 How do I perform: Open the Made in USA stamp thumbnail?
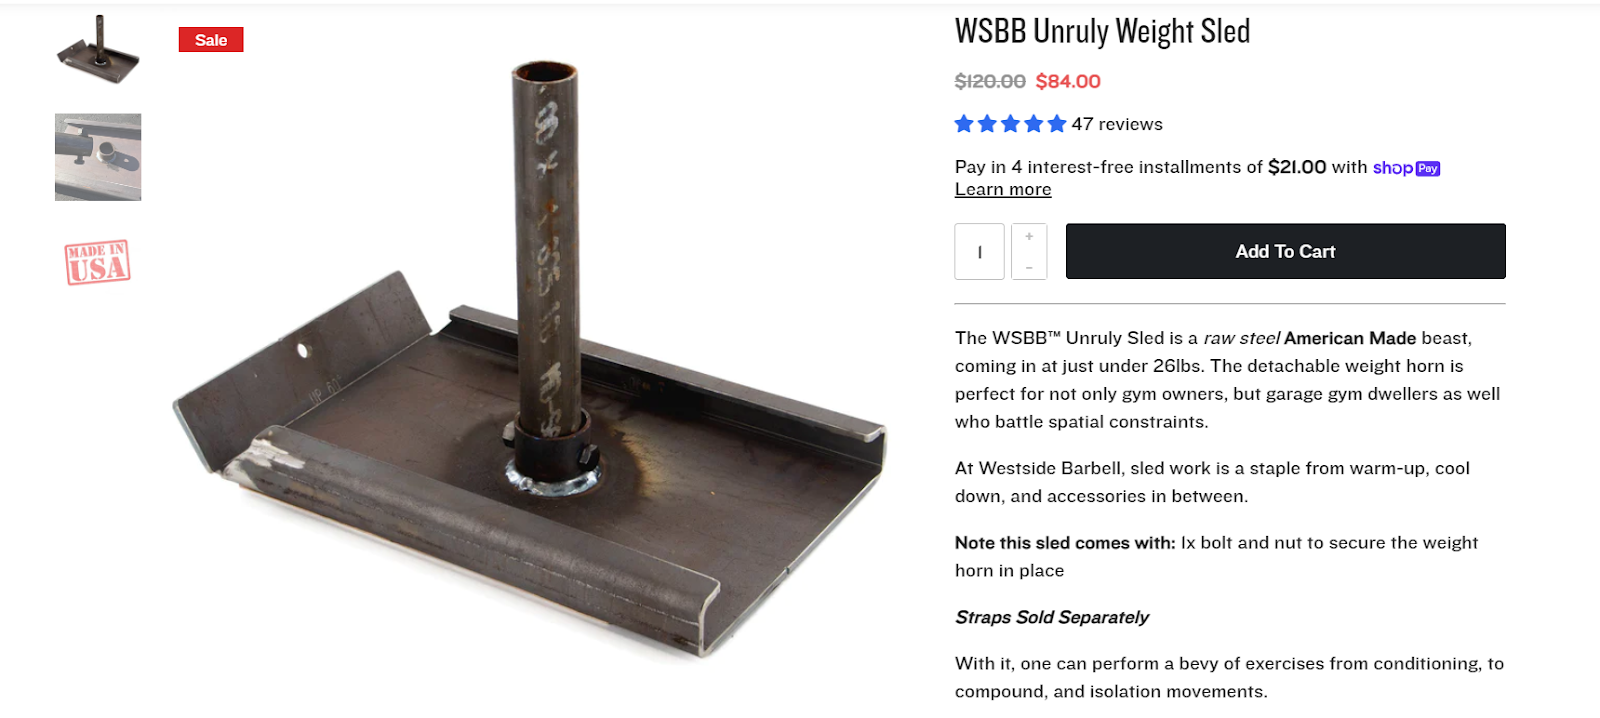pyautogui.click(x=98, y=263)
